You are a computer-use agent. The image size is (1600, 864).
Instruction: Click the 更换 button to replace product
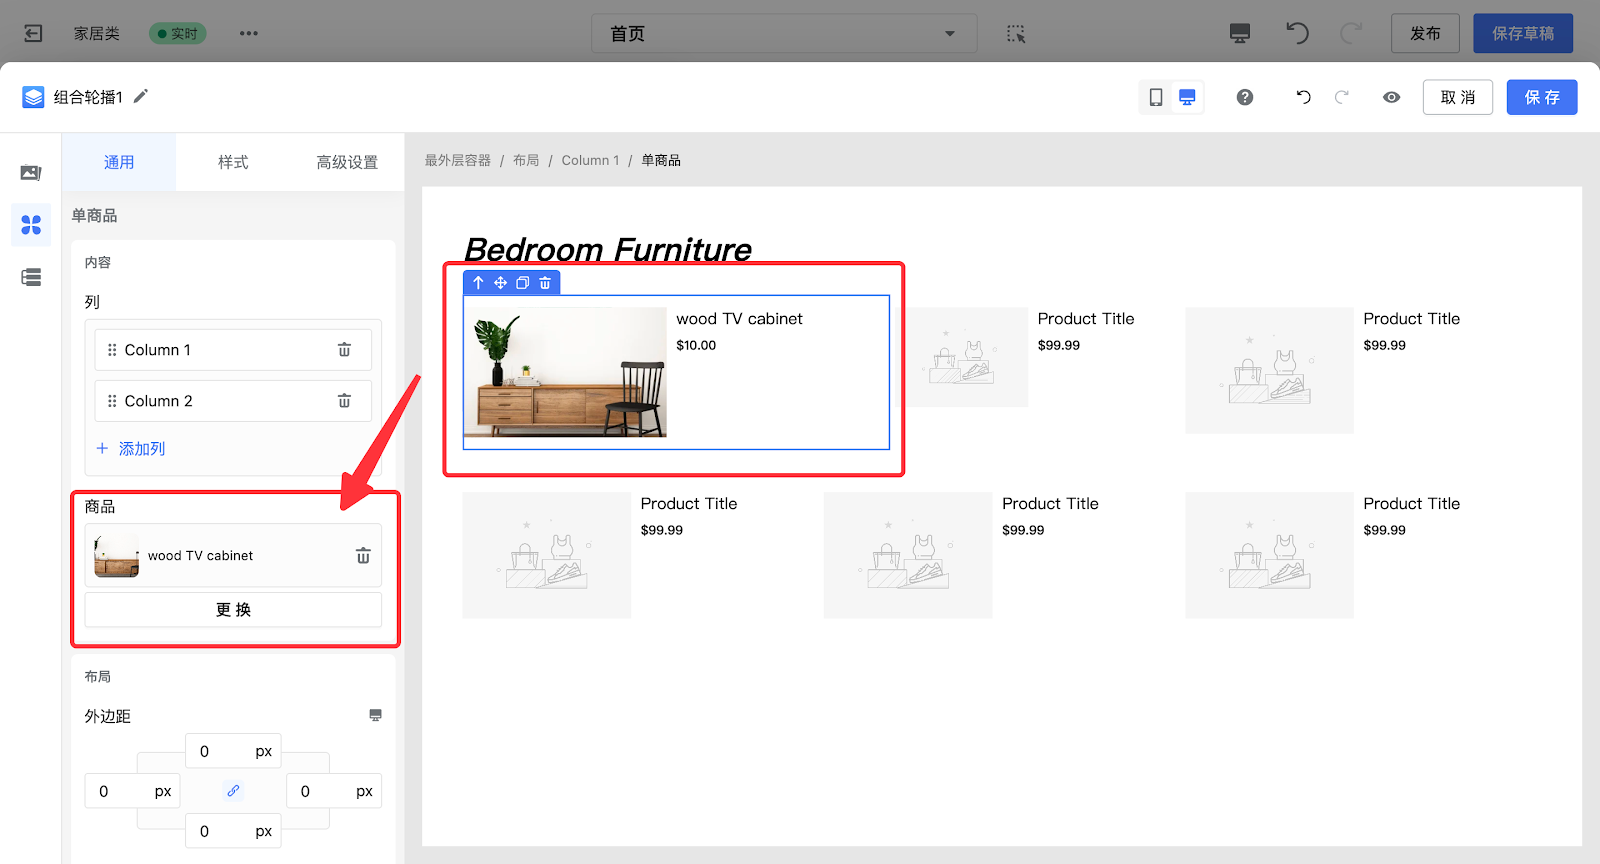point(233,610)
